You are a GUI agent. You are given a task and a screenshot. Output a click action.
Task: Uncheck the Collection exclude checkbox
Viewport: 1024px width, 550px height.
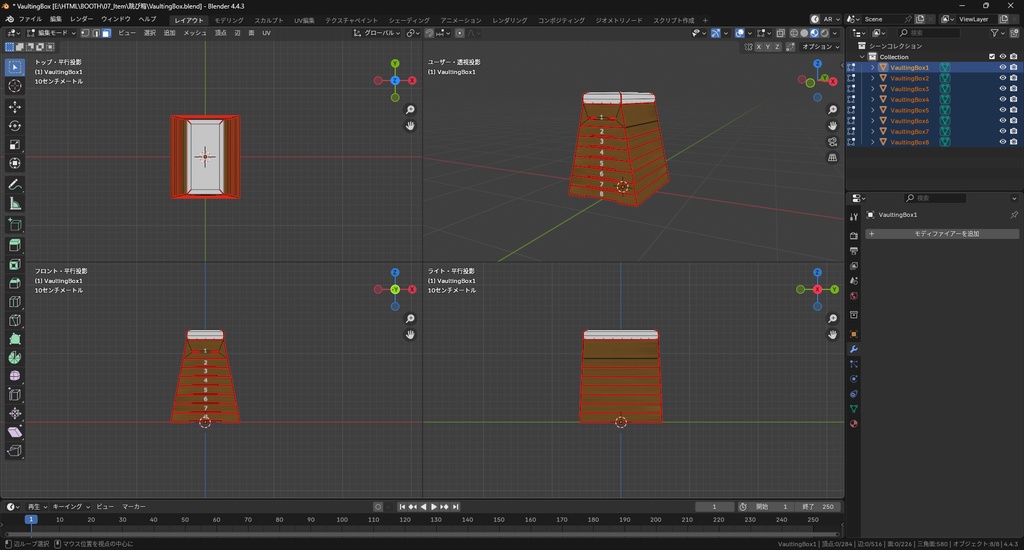pyautogui.click(x=991, y=57)
